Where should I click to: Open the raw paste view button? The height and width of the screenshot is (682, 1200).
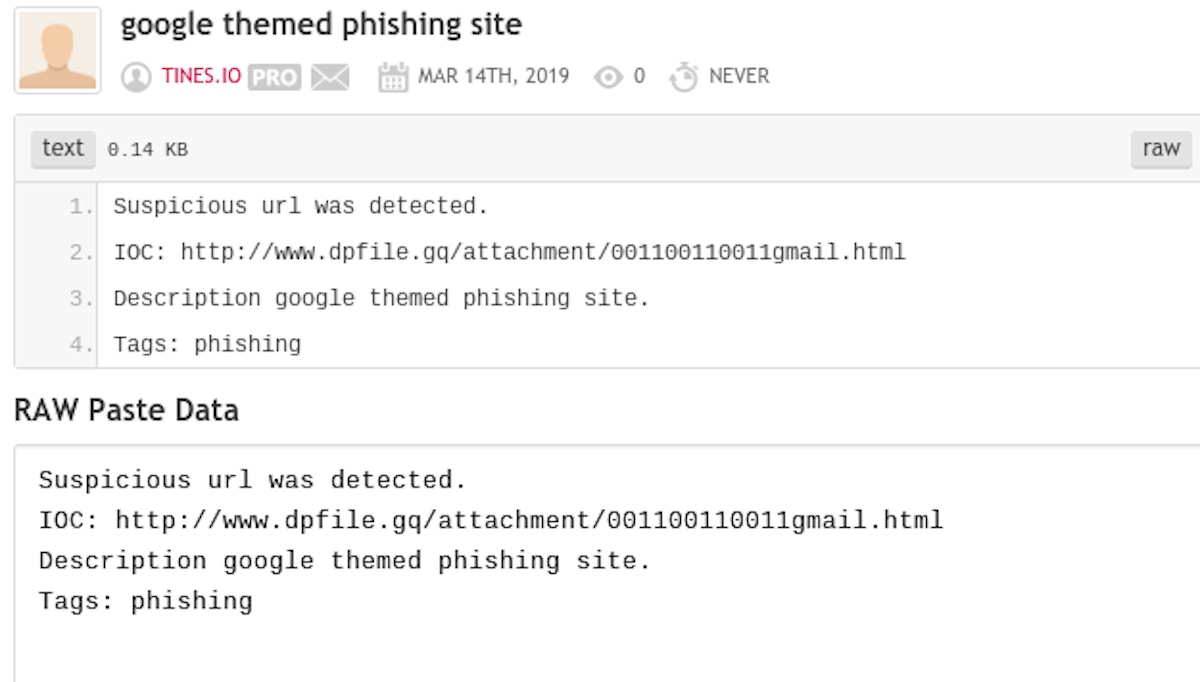[x=1161, y=148]
